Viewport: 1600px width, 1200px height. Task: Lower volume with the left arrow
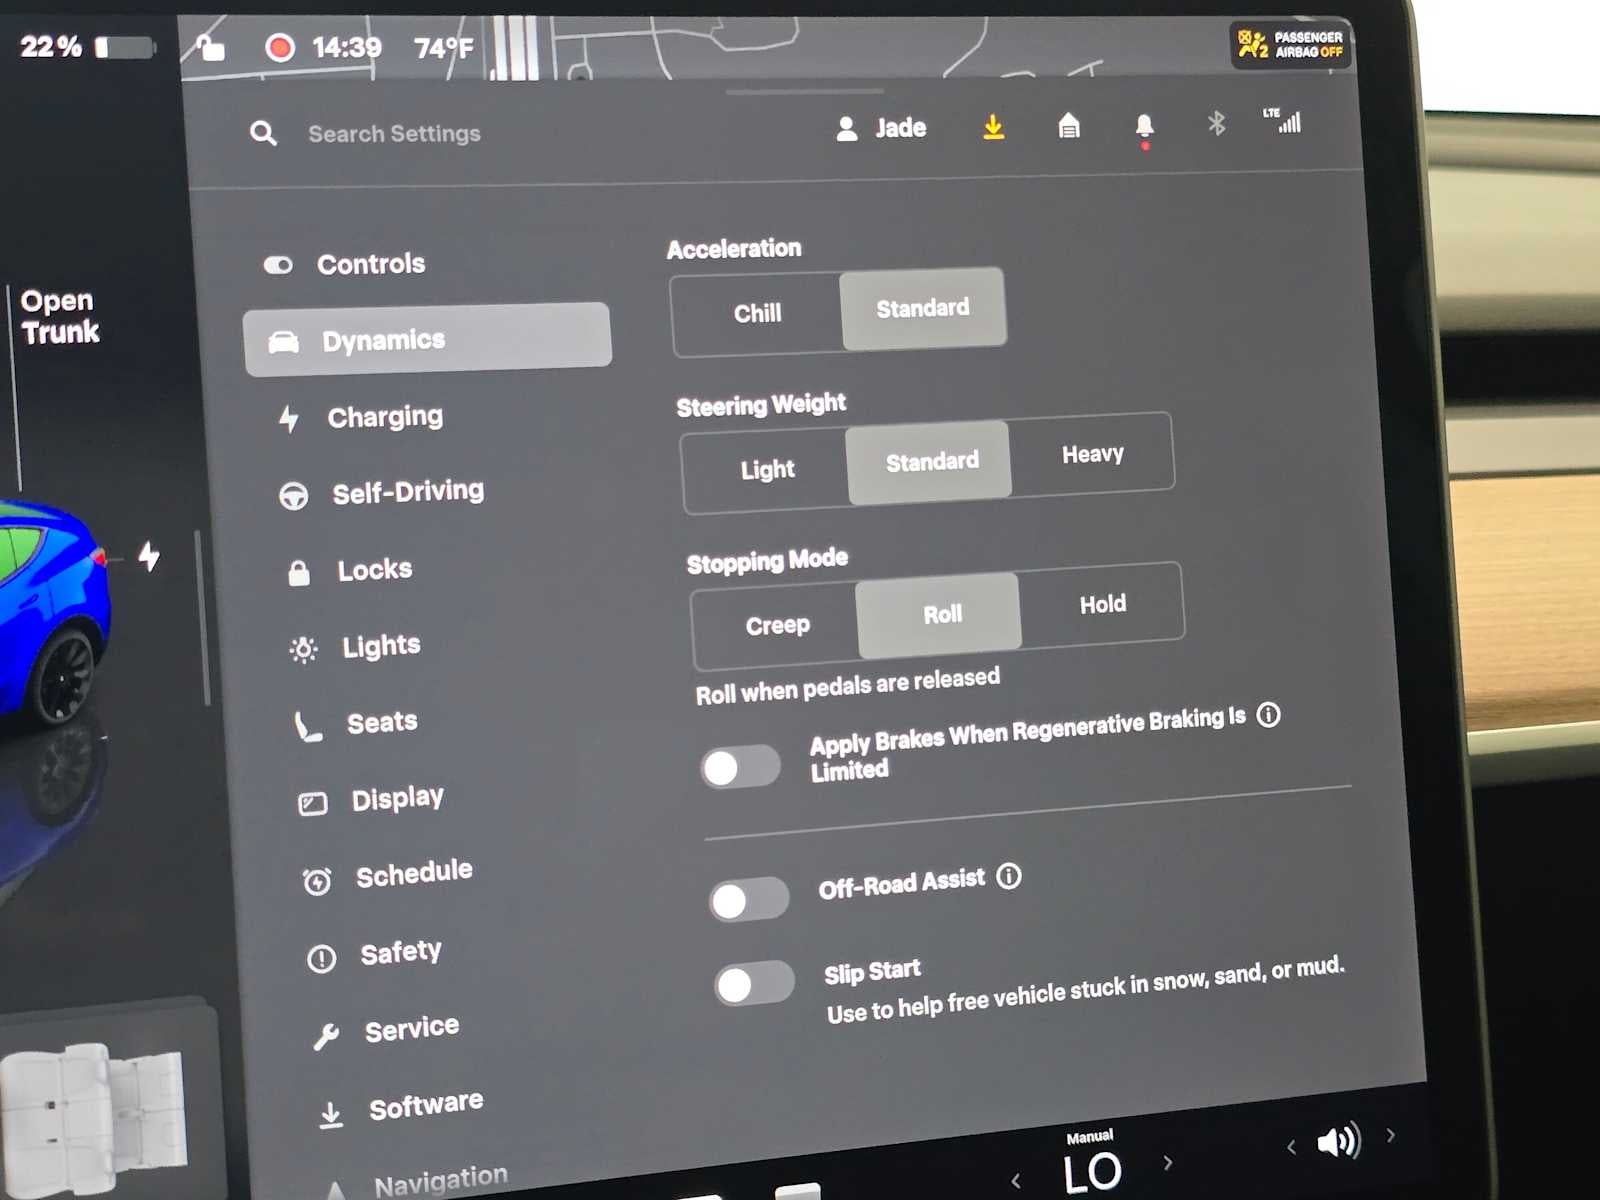(1291, 1147)
